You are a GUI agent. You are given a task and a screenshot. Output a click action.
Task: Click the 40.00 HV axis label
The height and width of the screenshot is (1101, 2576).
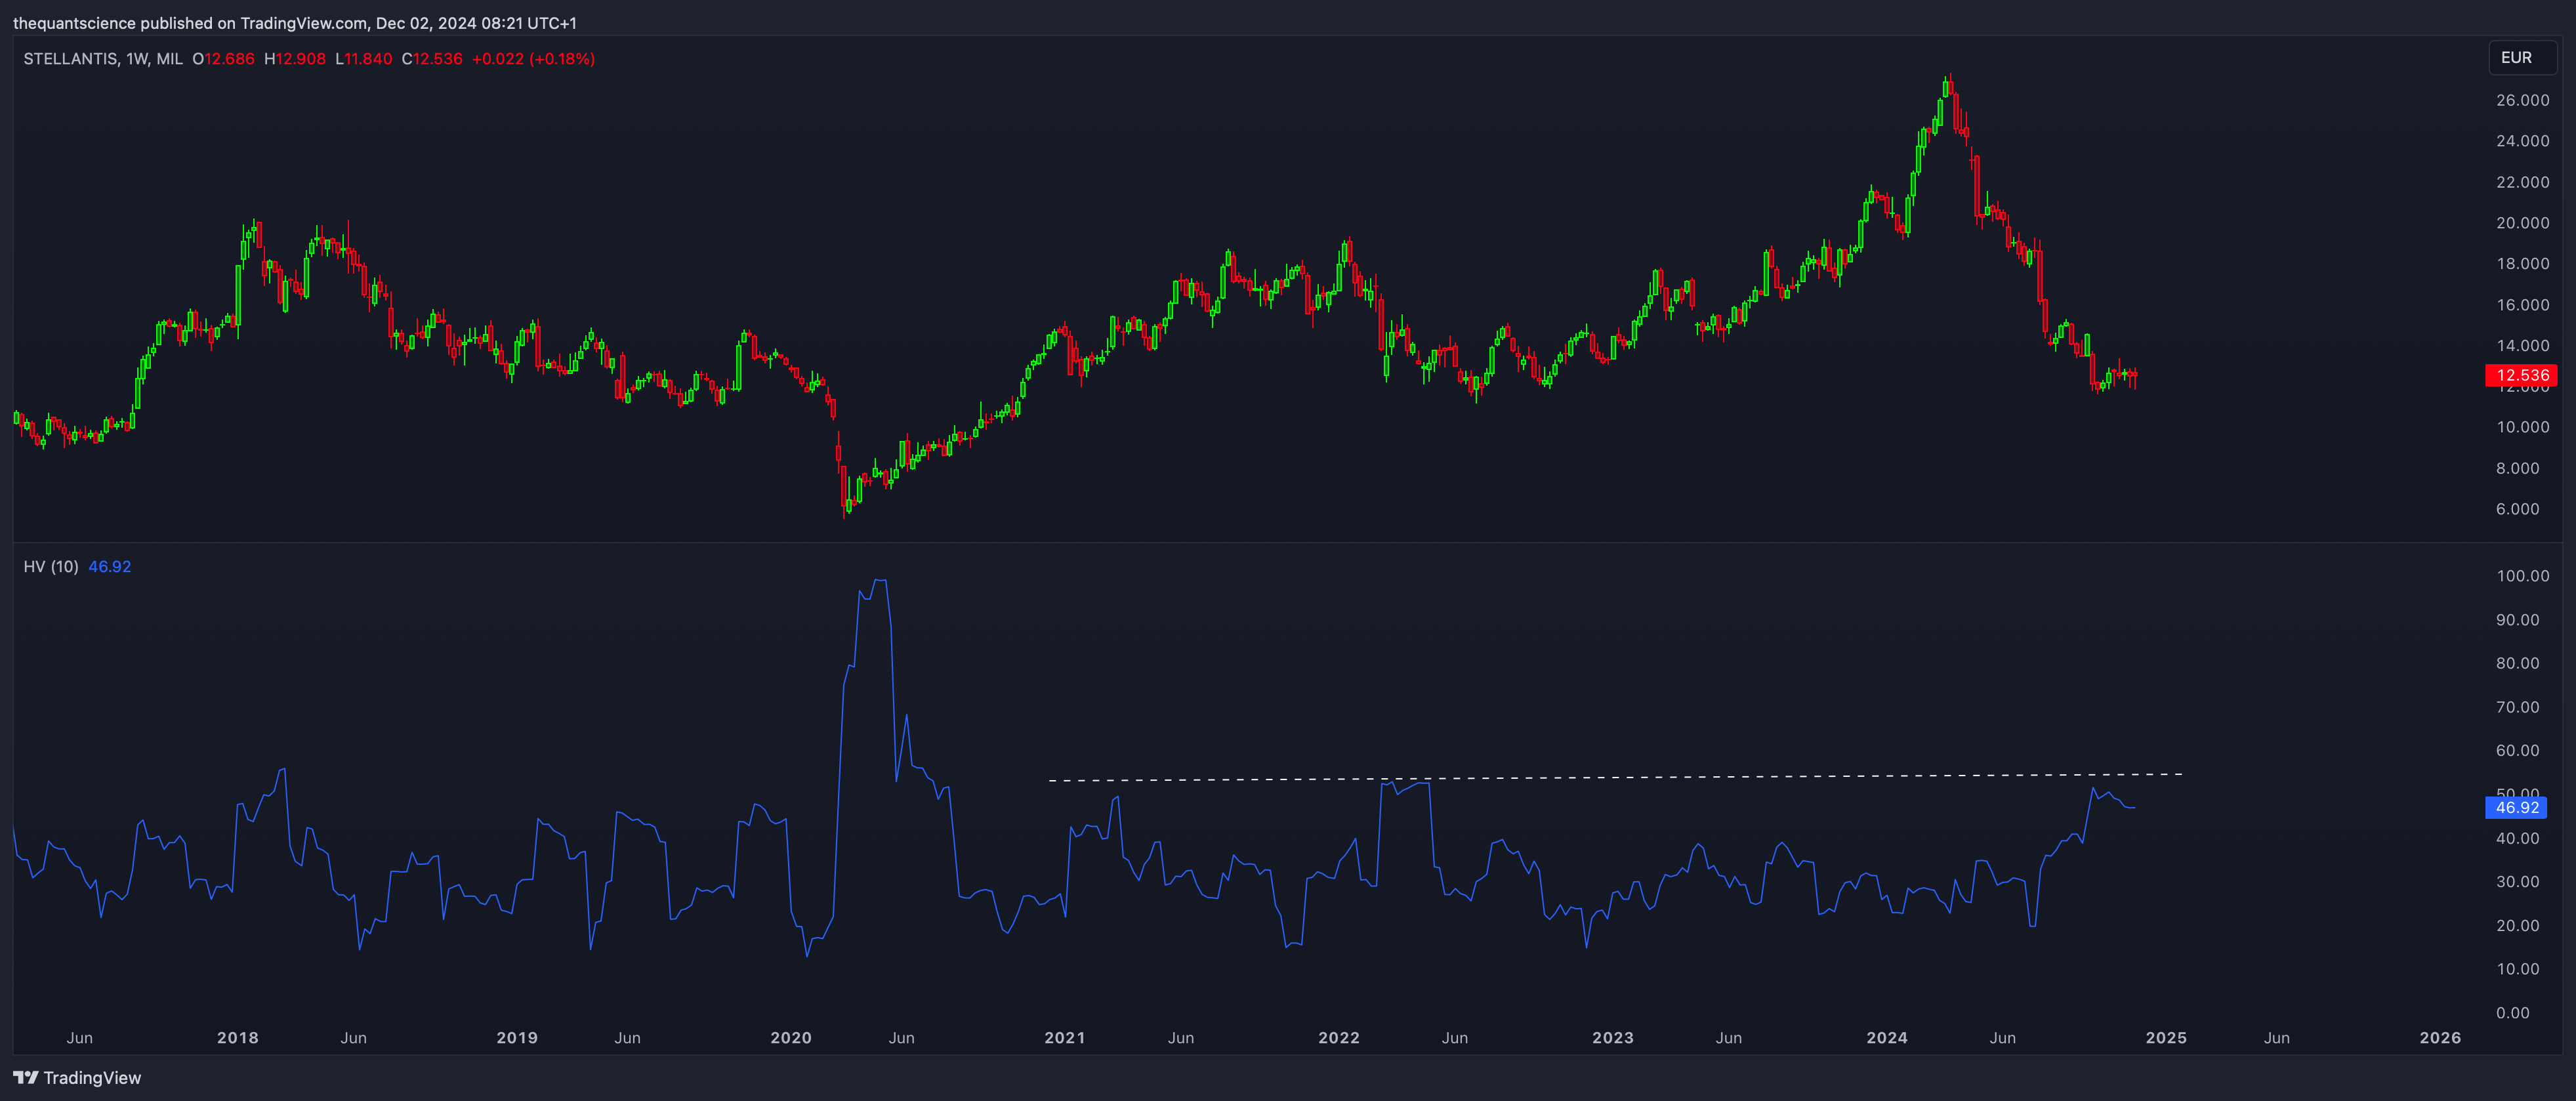click(x=2517, y=838)
